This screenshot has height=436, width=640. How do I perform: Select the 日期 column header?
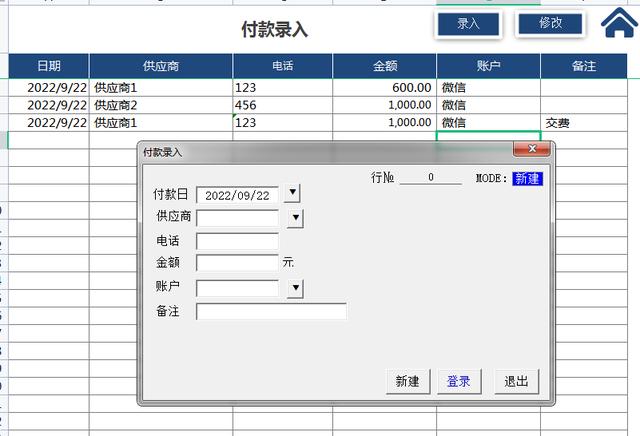click(49, 66)
